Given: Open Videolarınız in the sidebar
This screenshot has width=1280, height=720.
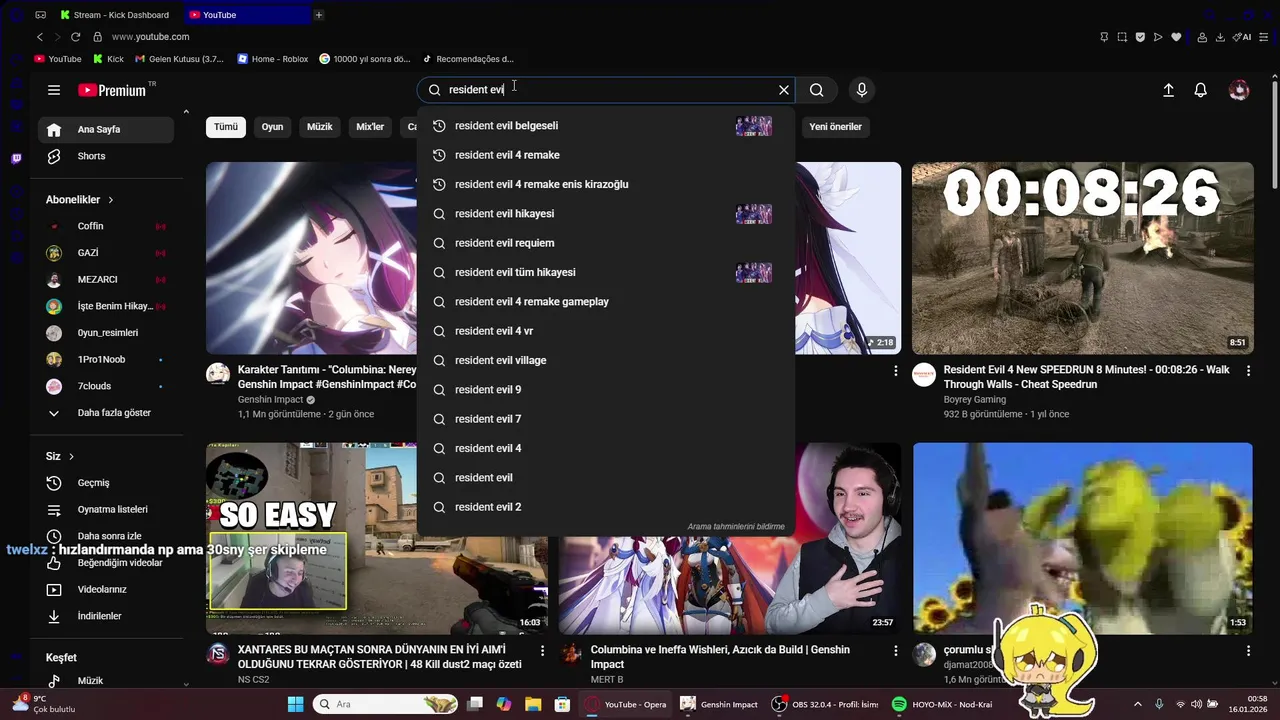Looking at the screenshot, I should (106, 590).
